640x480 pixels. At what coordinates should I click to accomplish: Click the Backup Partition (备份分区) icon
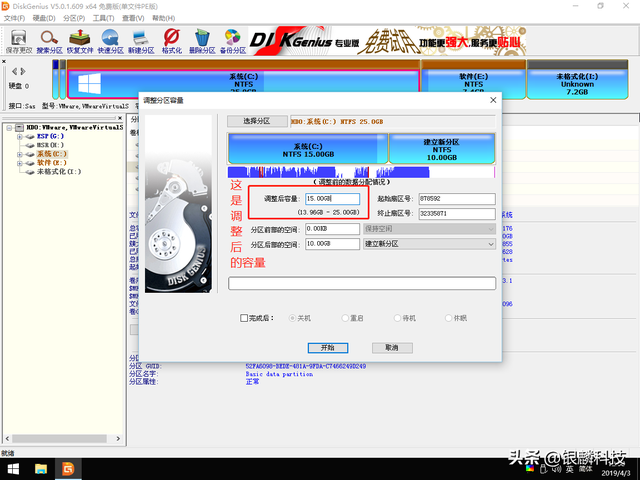pos(233,41)
